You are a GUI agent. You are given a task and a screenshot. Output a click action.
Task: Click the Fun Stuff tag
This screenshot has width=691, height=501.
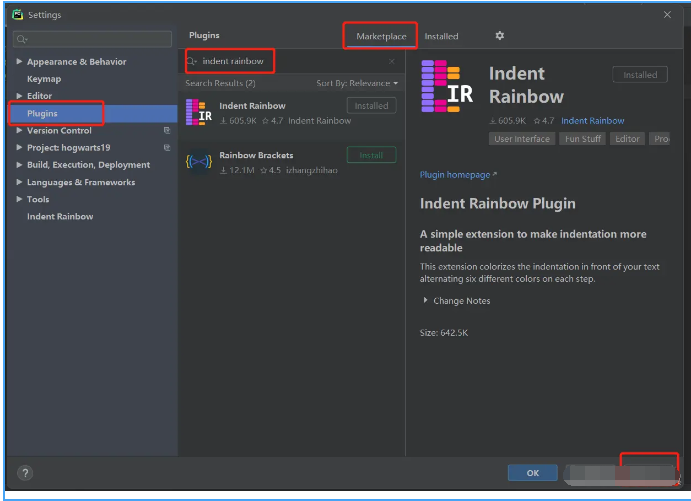tap(583, 139)
